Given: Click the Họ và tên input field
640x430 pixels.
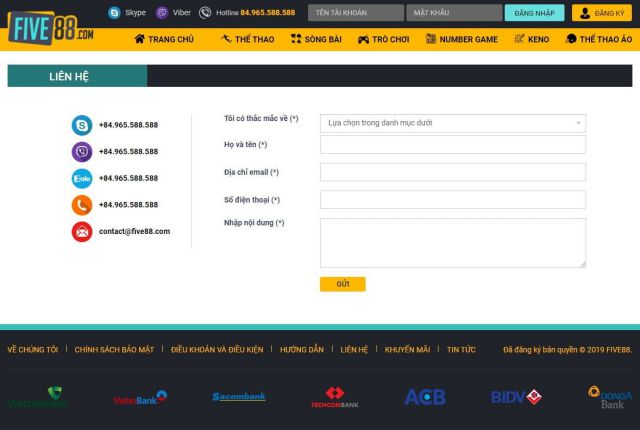Looking at the screenshot, I should tap(453, 144).
